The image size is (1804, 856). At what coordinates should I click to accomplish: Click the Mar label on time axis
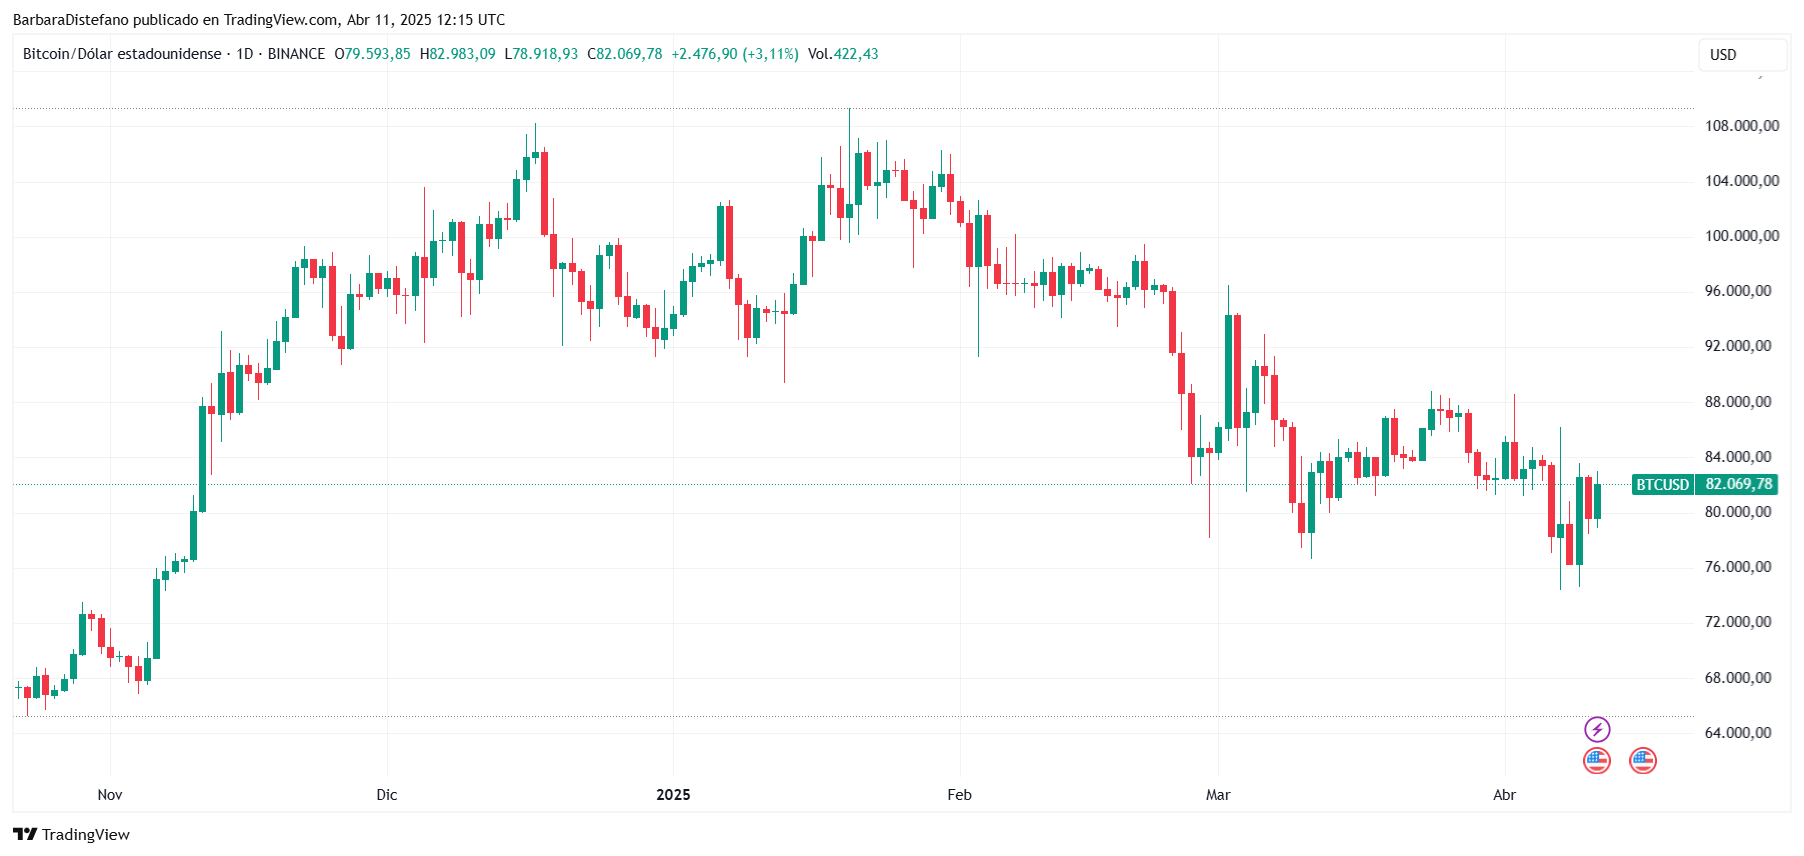tap(1218, 795)
